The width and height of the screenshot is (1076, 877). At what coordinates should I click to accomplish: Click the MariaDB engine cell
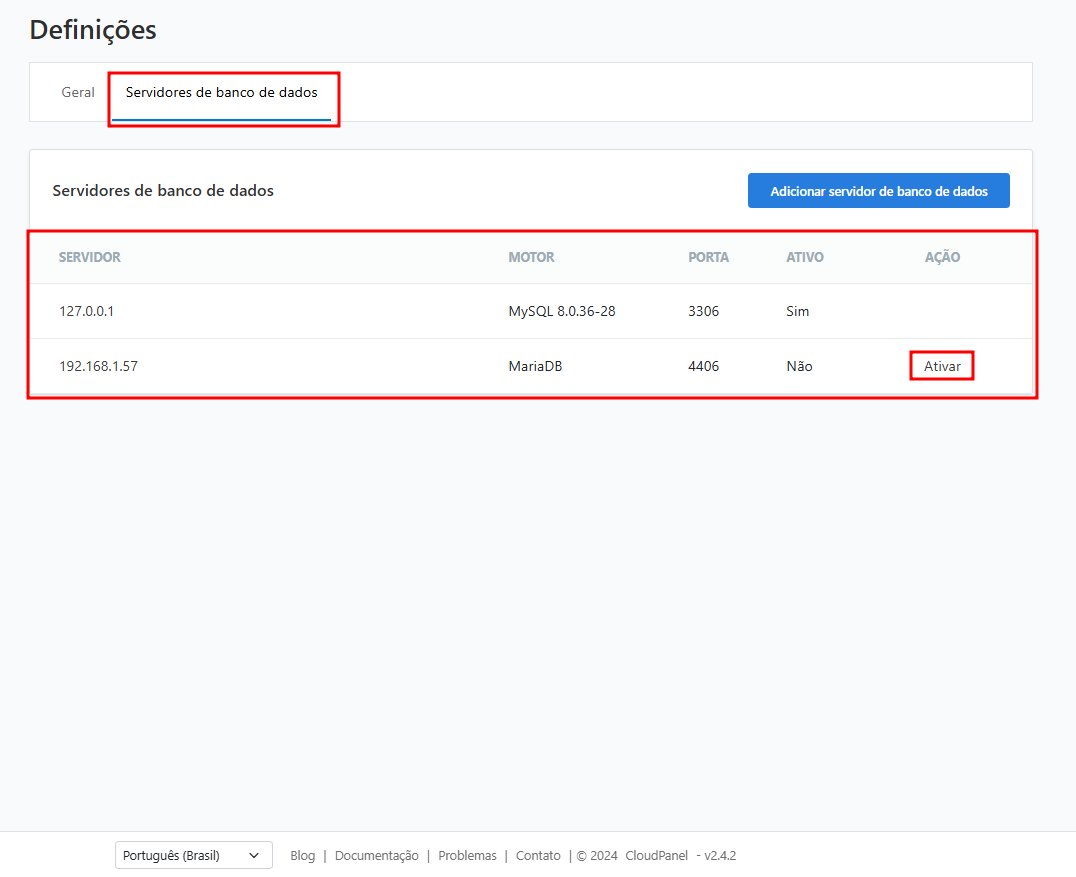coord(535,366)
